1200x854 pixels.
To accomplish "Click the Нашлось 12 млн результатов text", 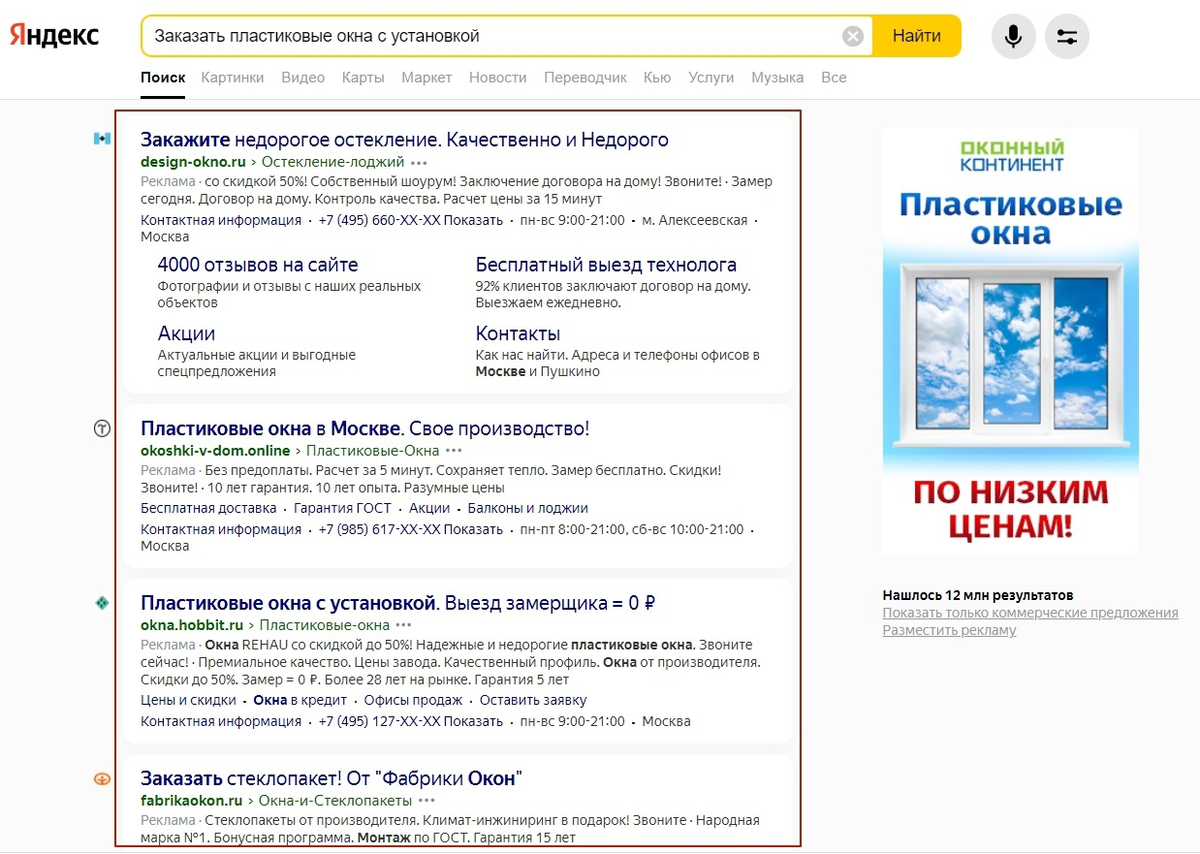I will (x=978, y=595).
